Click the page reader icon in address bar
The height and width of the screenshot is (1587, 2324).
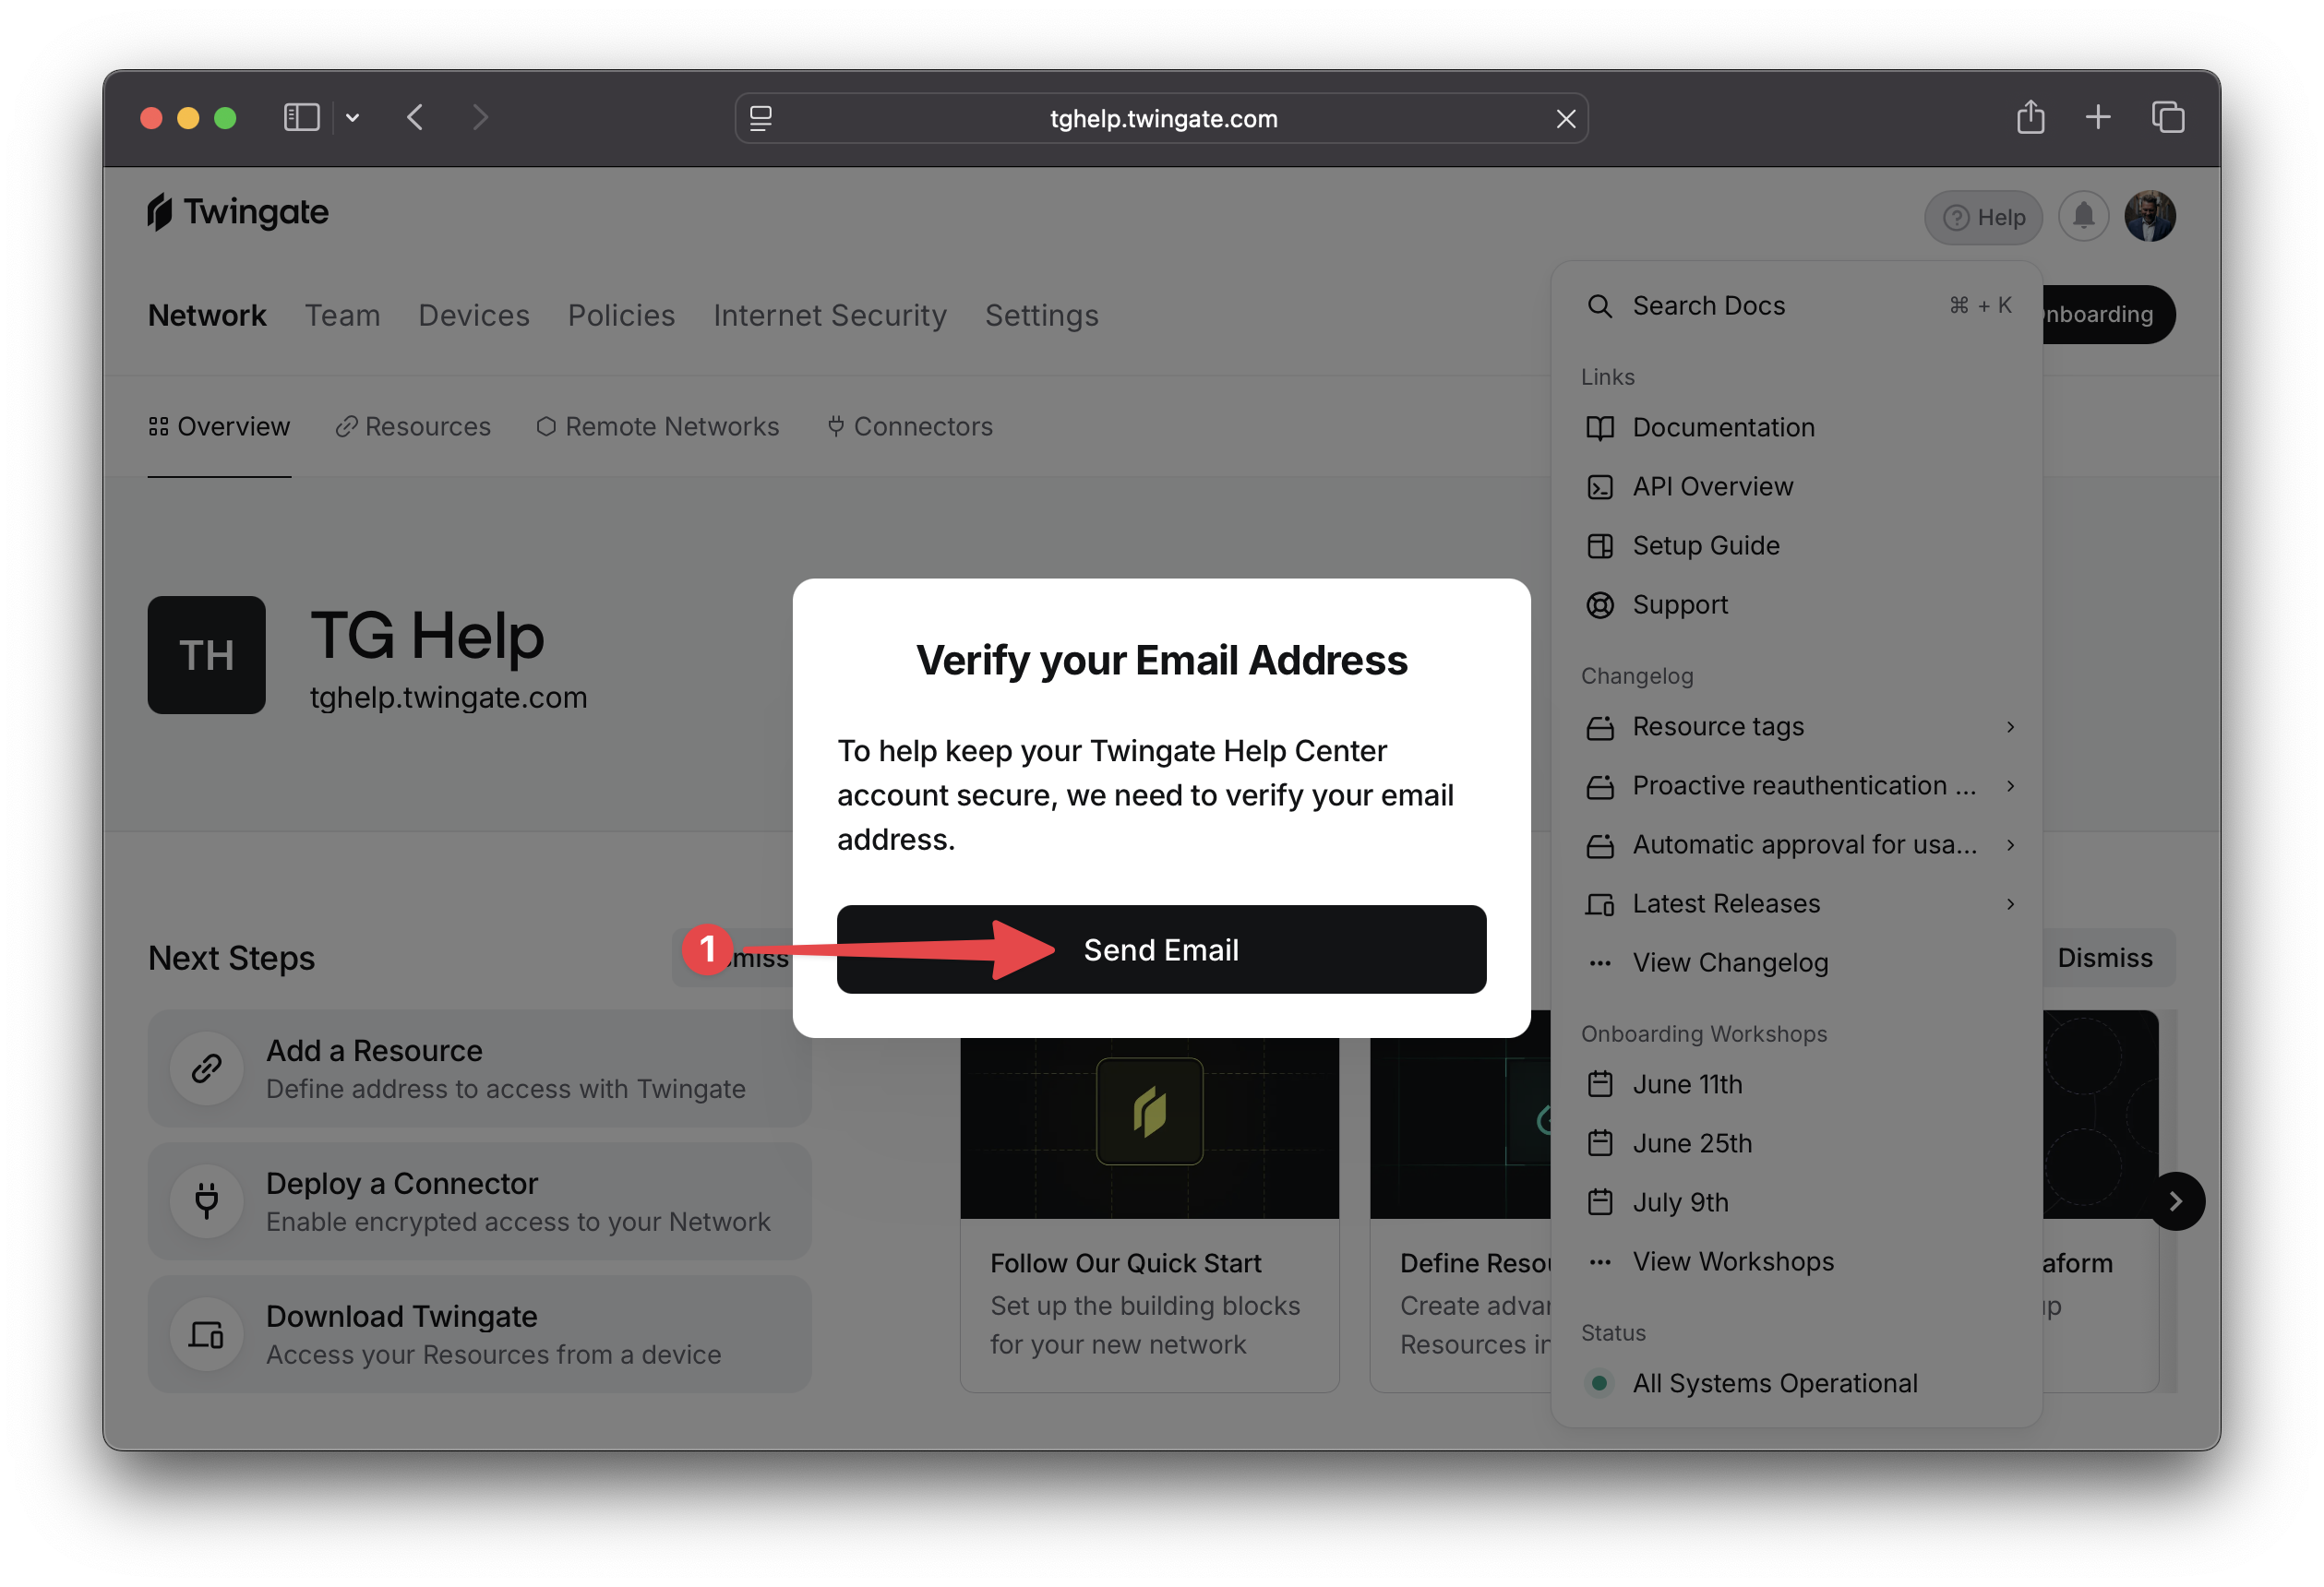click(x=760, y=118)
